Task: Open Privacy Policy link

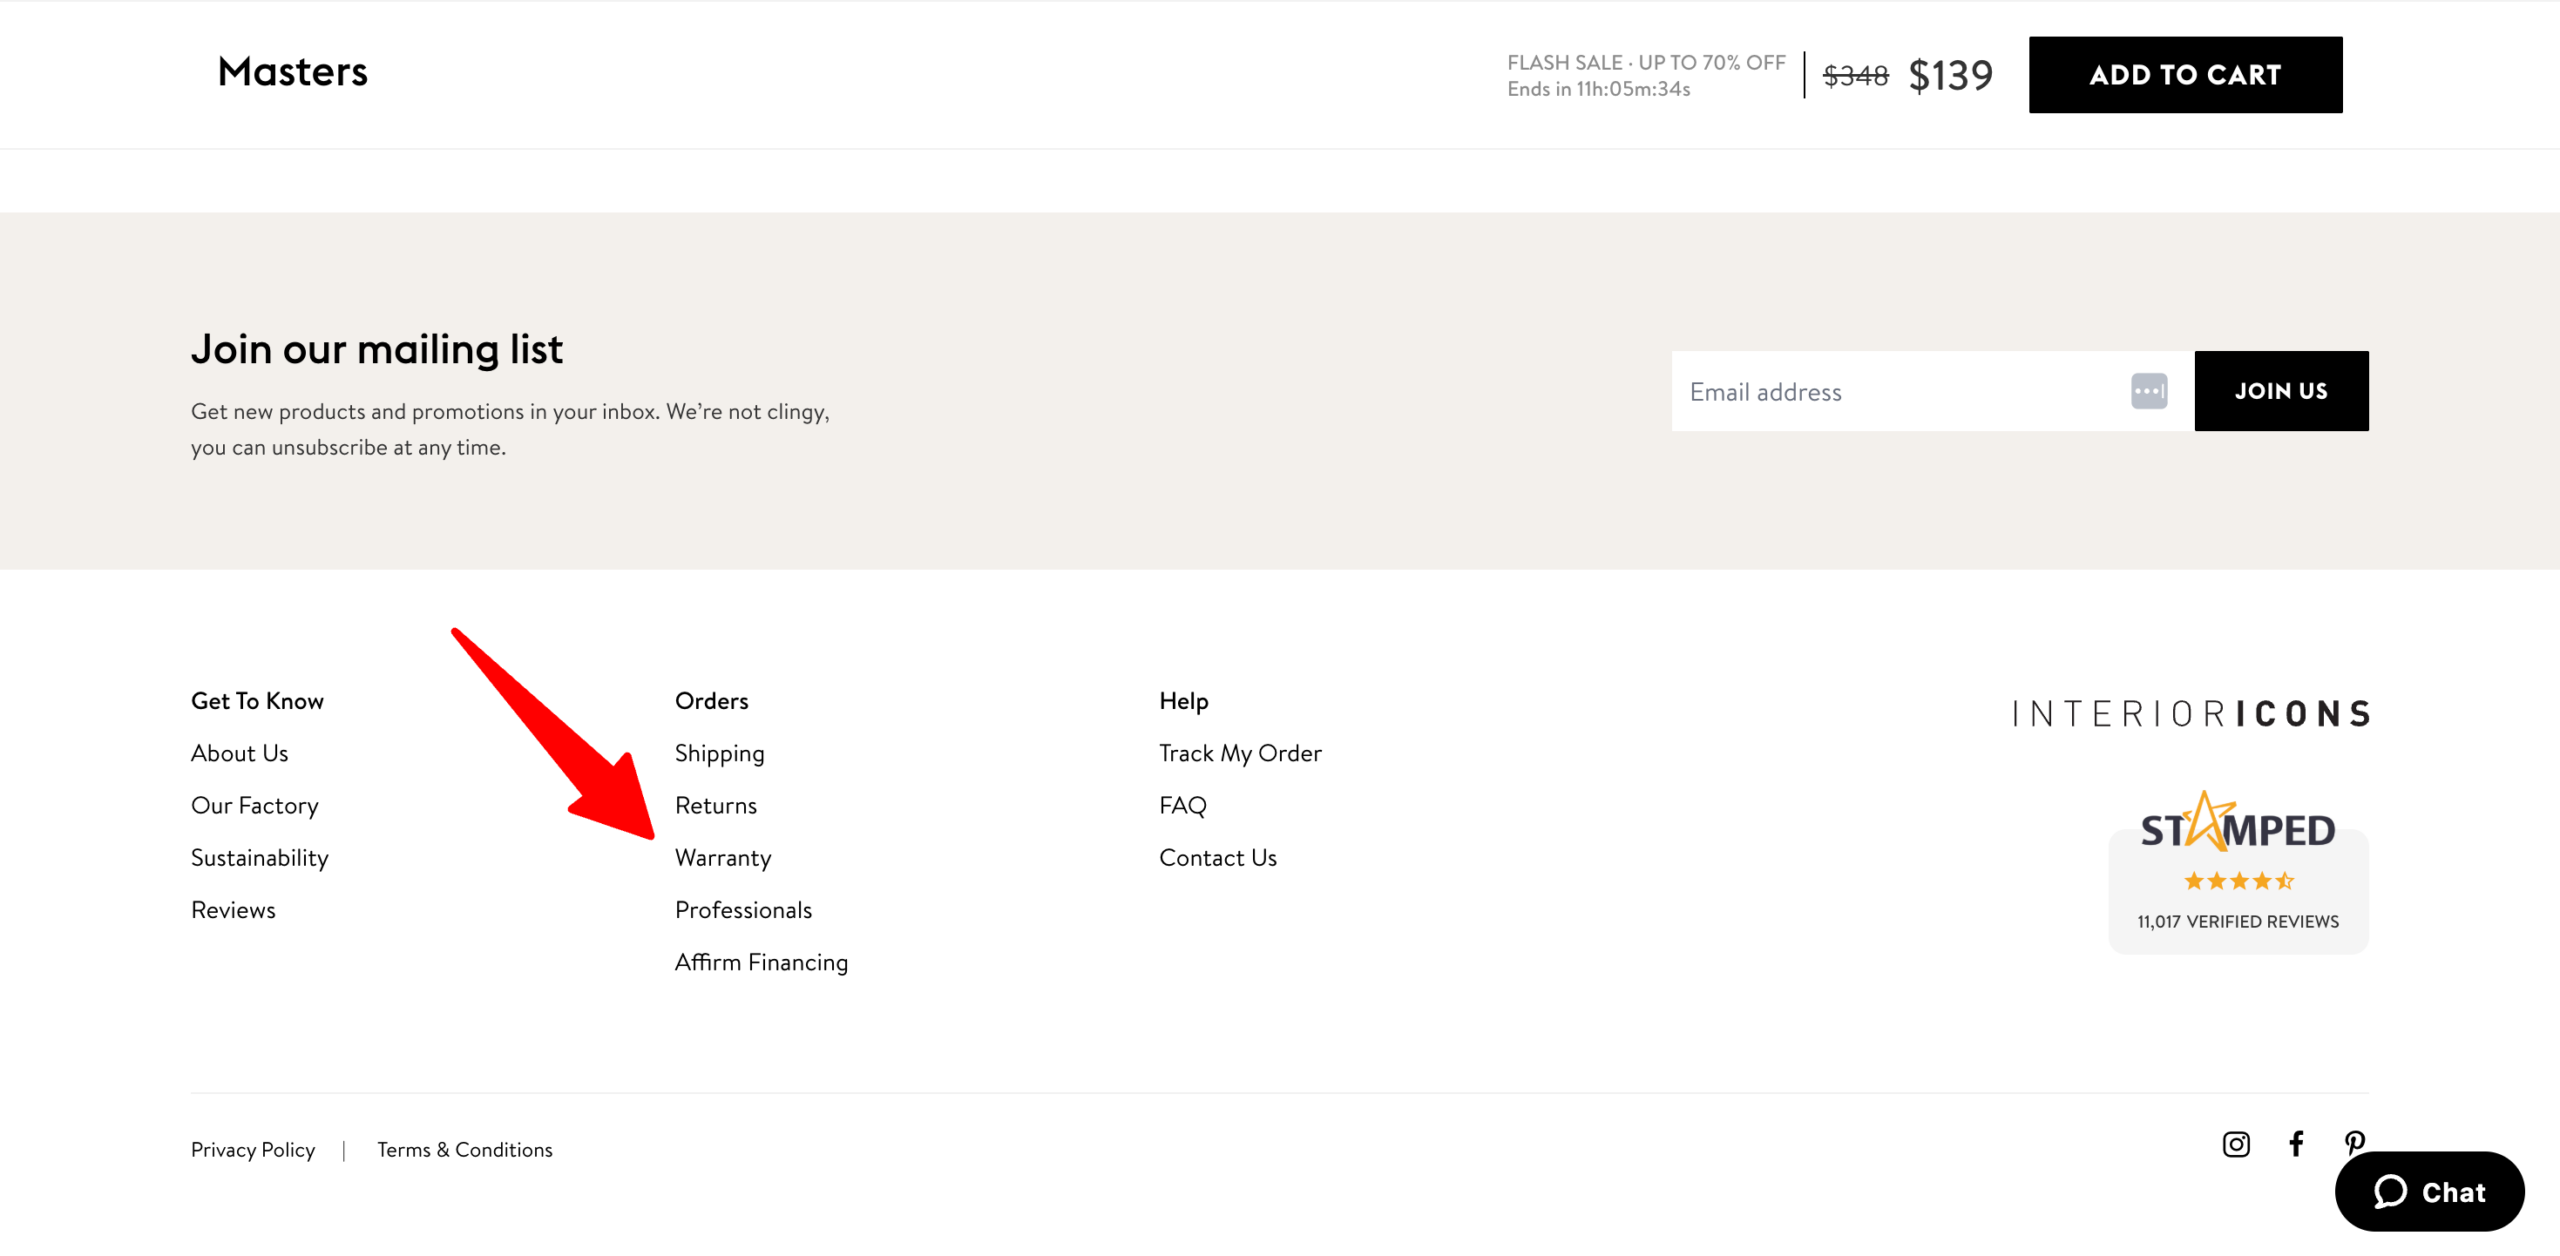Action: point(253,1150)
